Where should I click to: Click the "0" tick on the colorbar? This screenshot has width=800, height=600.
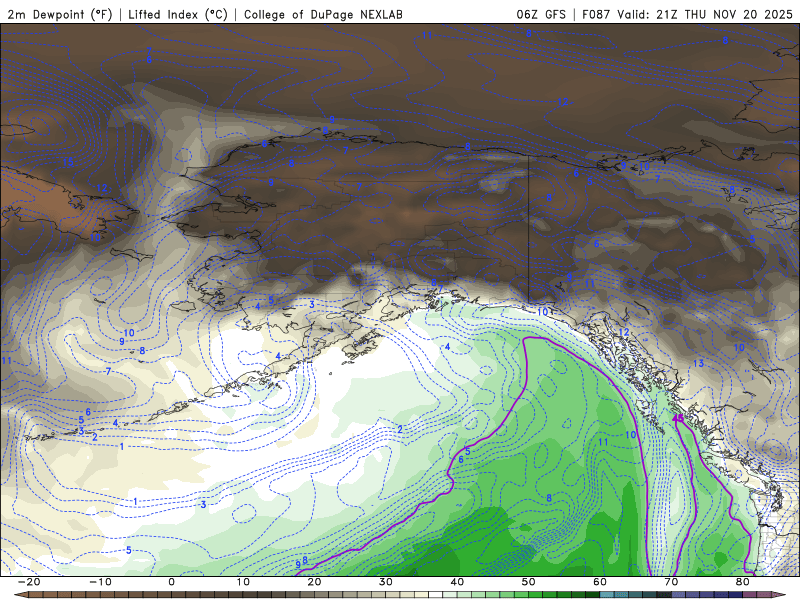click(171, 582)
